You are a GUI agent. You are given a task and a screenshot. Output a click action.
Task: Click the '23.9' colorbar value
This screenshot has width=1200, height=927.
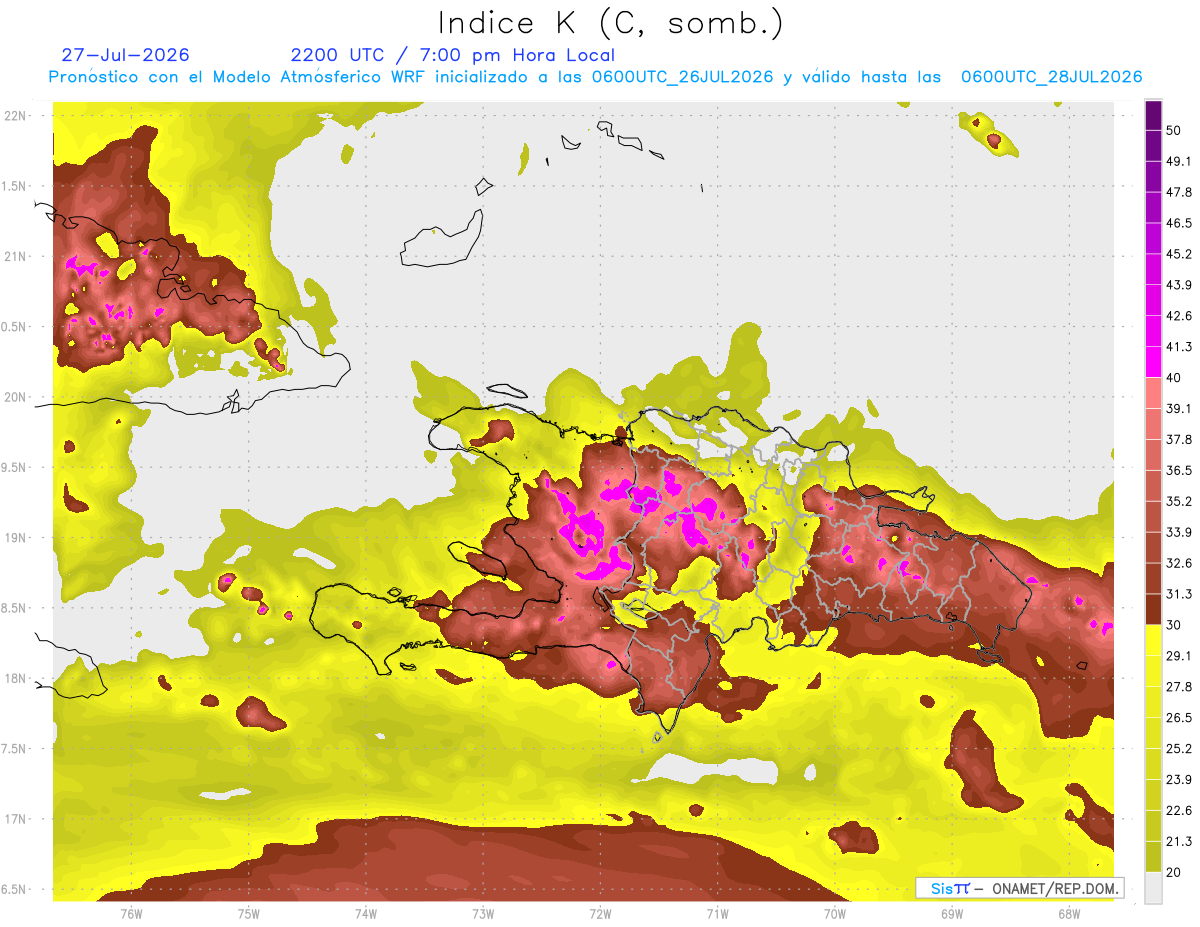[x=1178, y=779]
